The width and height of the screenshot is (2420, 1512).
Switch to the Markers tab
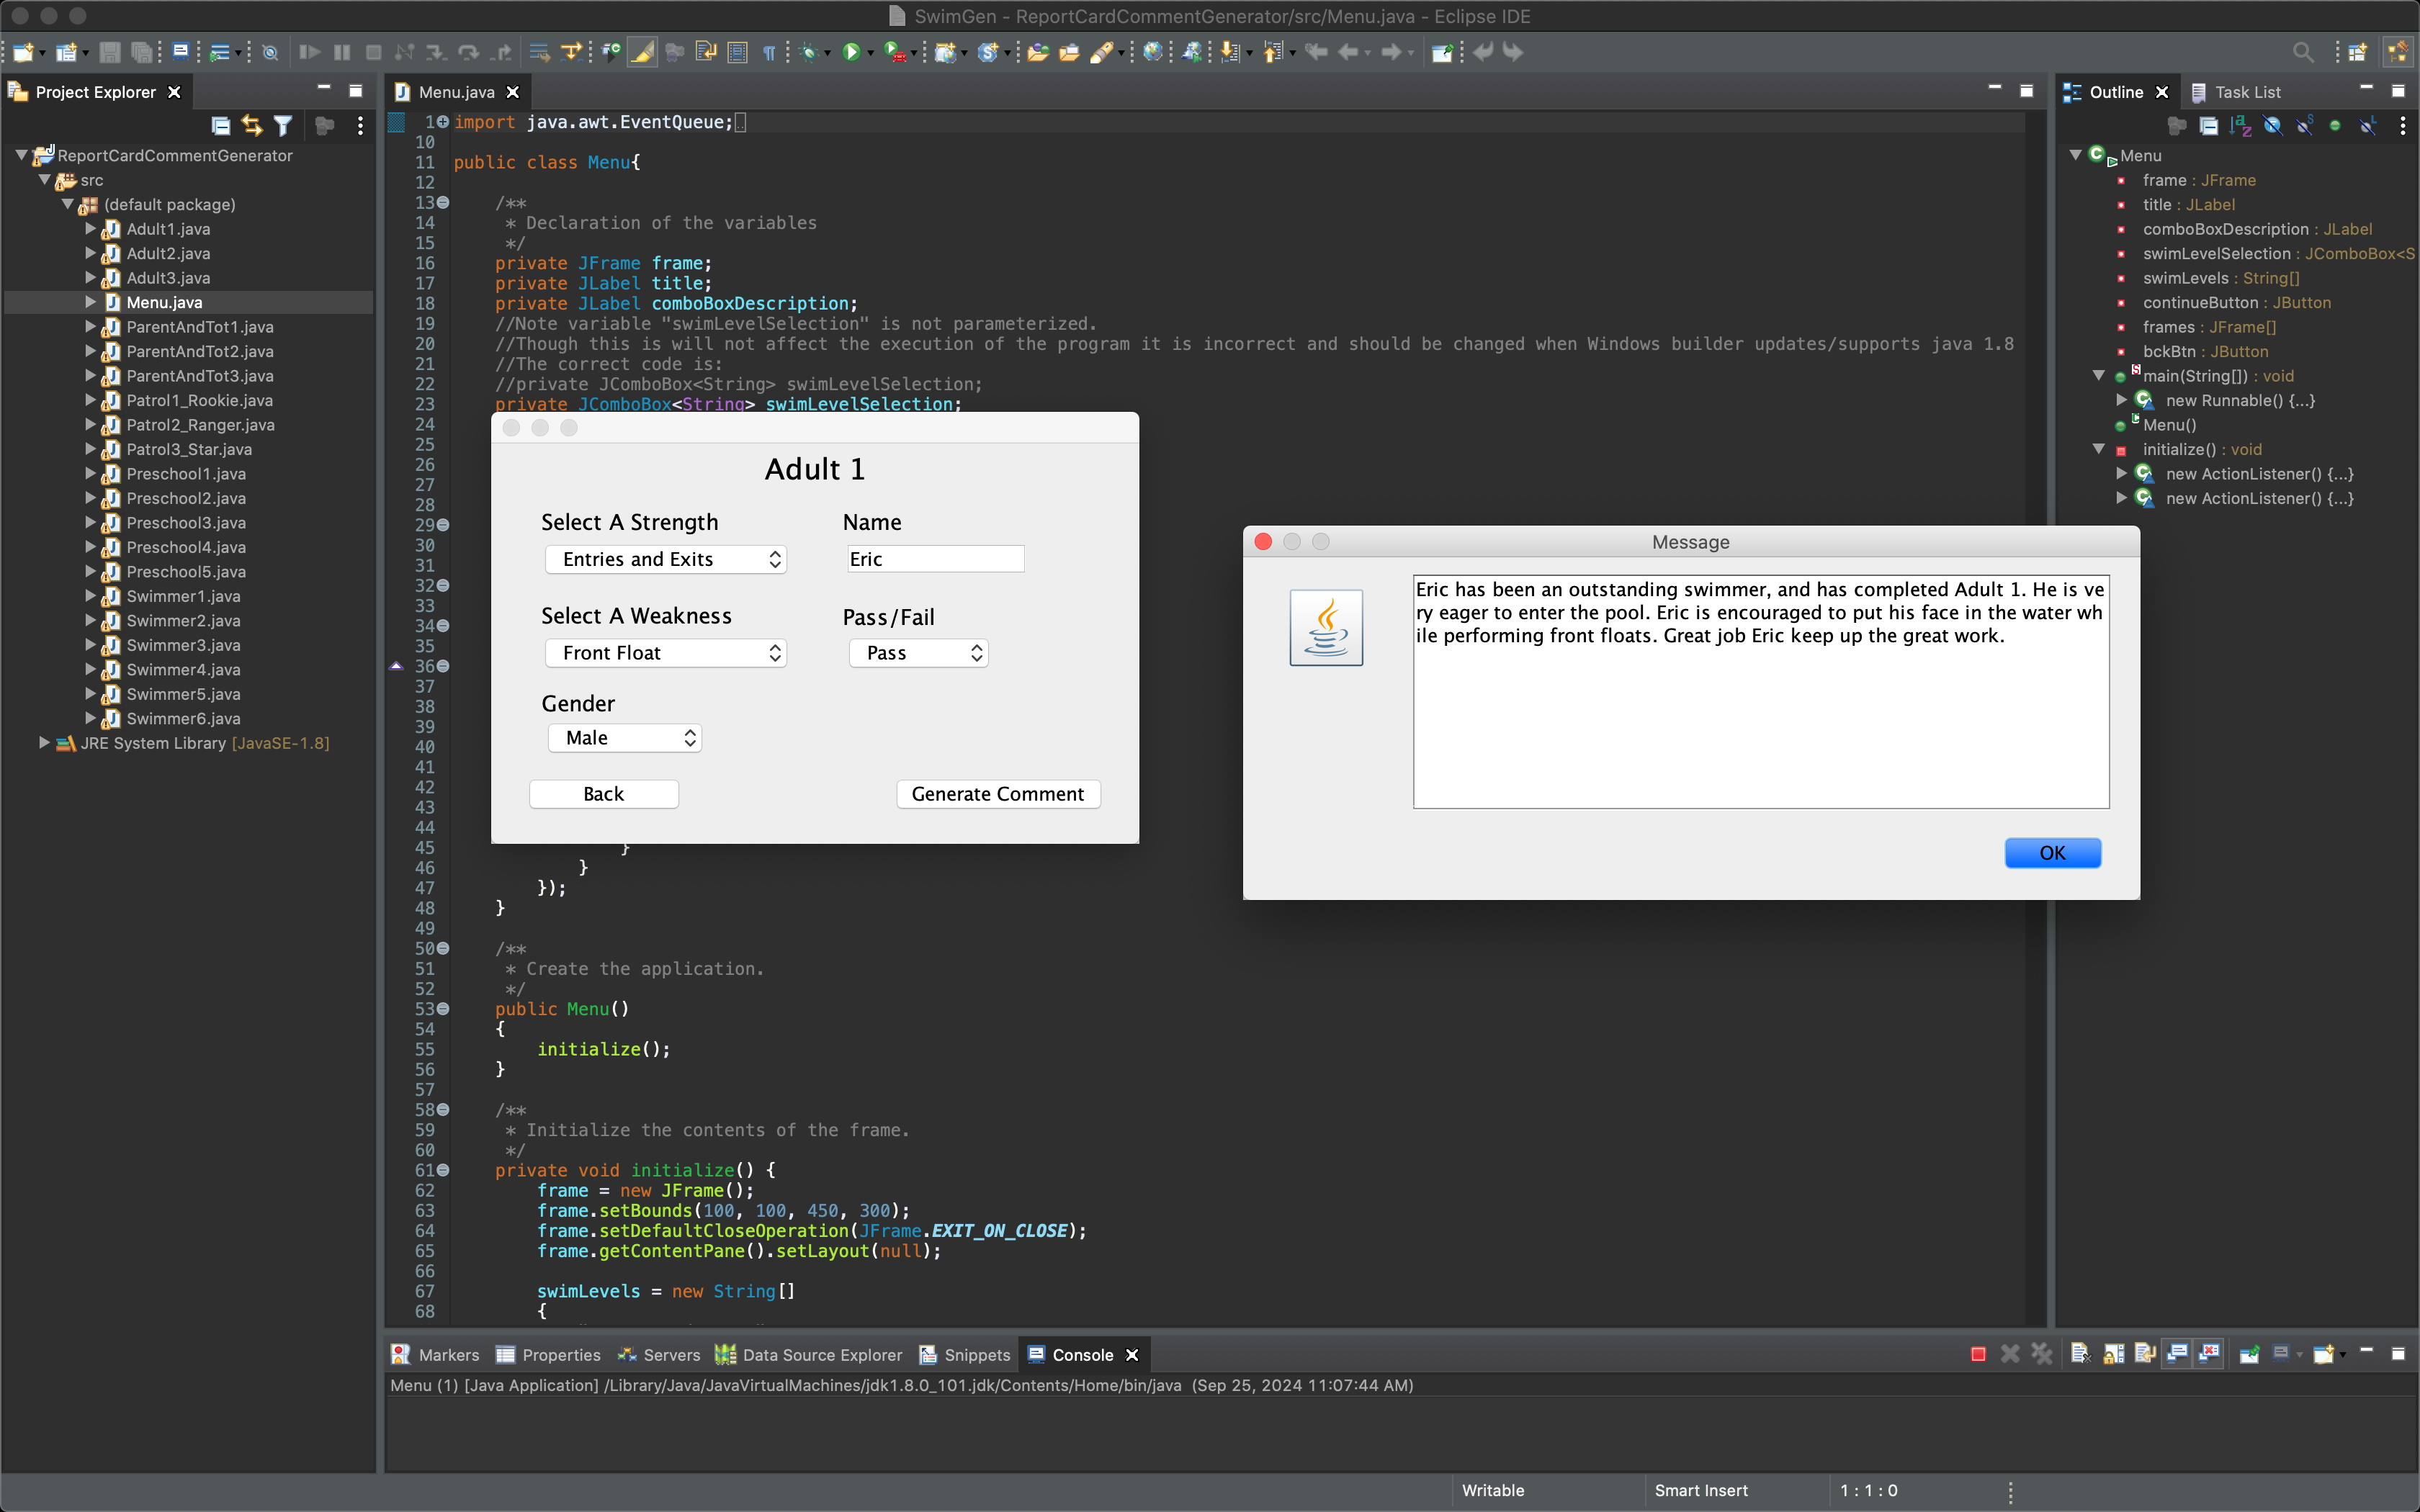point(435,1355)
